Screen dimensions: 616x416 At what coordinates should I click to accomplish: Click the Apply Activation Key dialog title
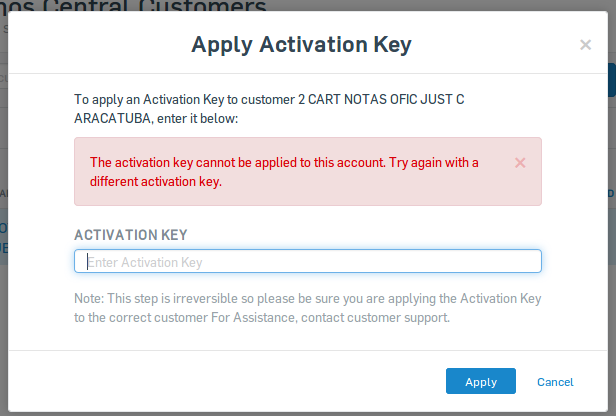pos(301,45)
